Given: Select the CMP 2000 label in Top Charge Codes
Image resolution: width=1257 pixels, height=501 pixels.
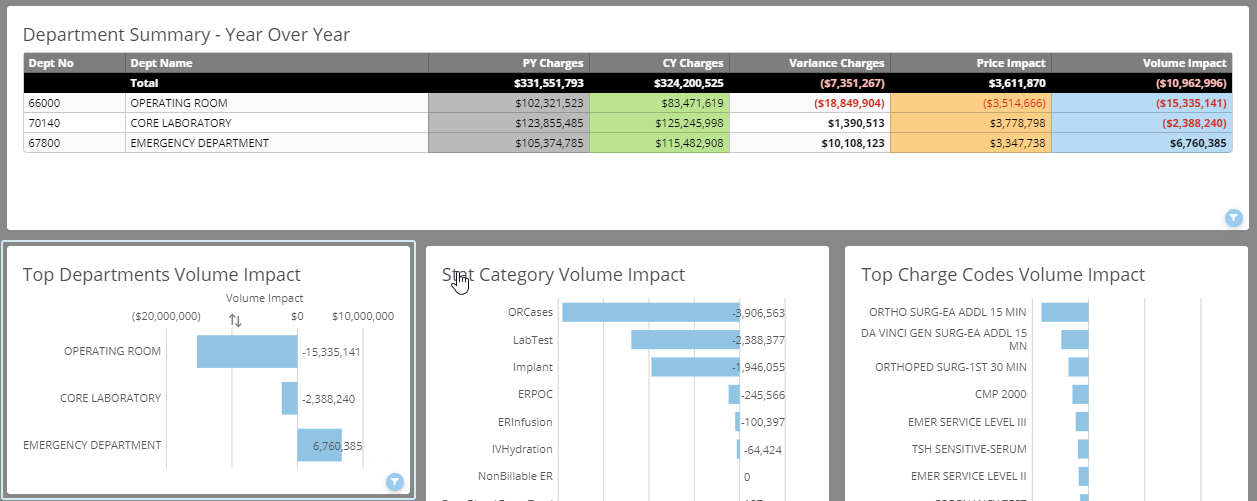Looking at the screenshot, I should pos(1001,394).
